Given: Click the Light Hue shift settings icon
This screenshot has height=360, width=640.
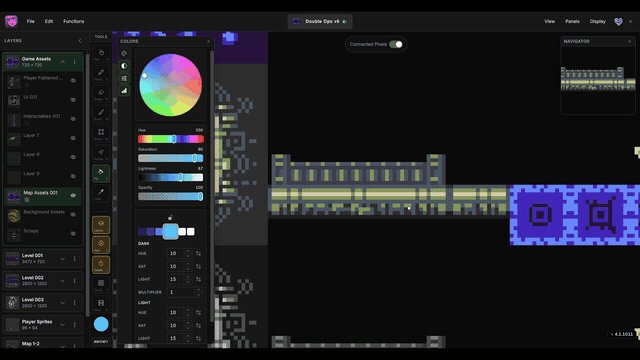Looking at the screenshot, I should coord(198,313).
